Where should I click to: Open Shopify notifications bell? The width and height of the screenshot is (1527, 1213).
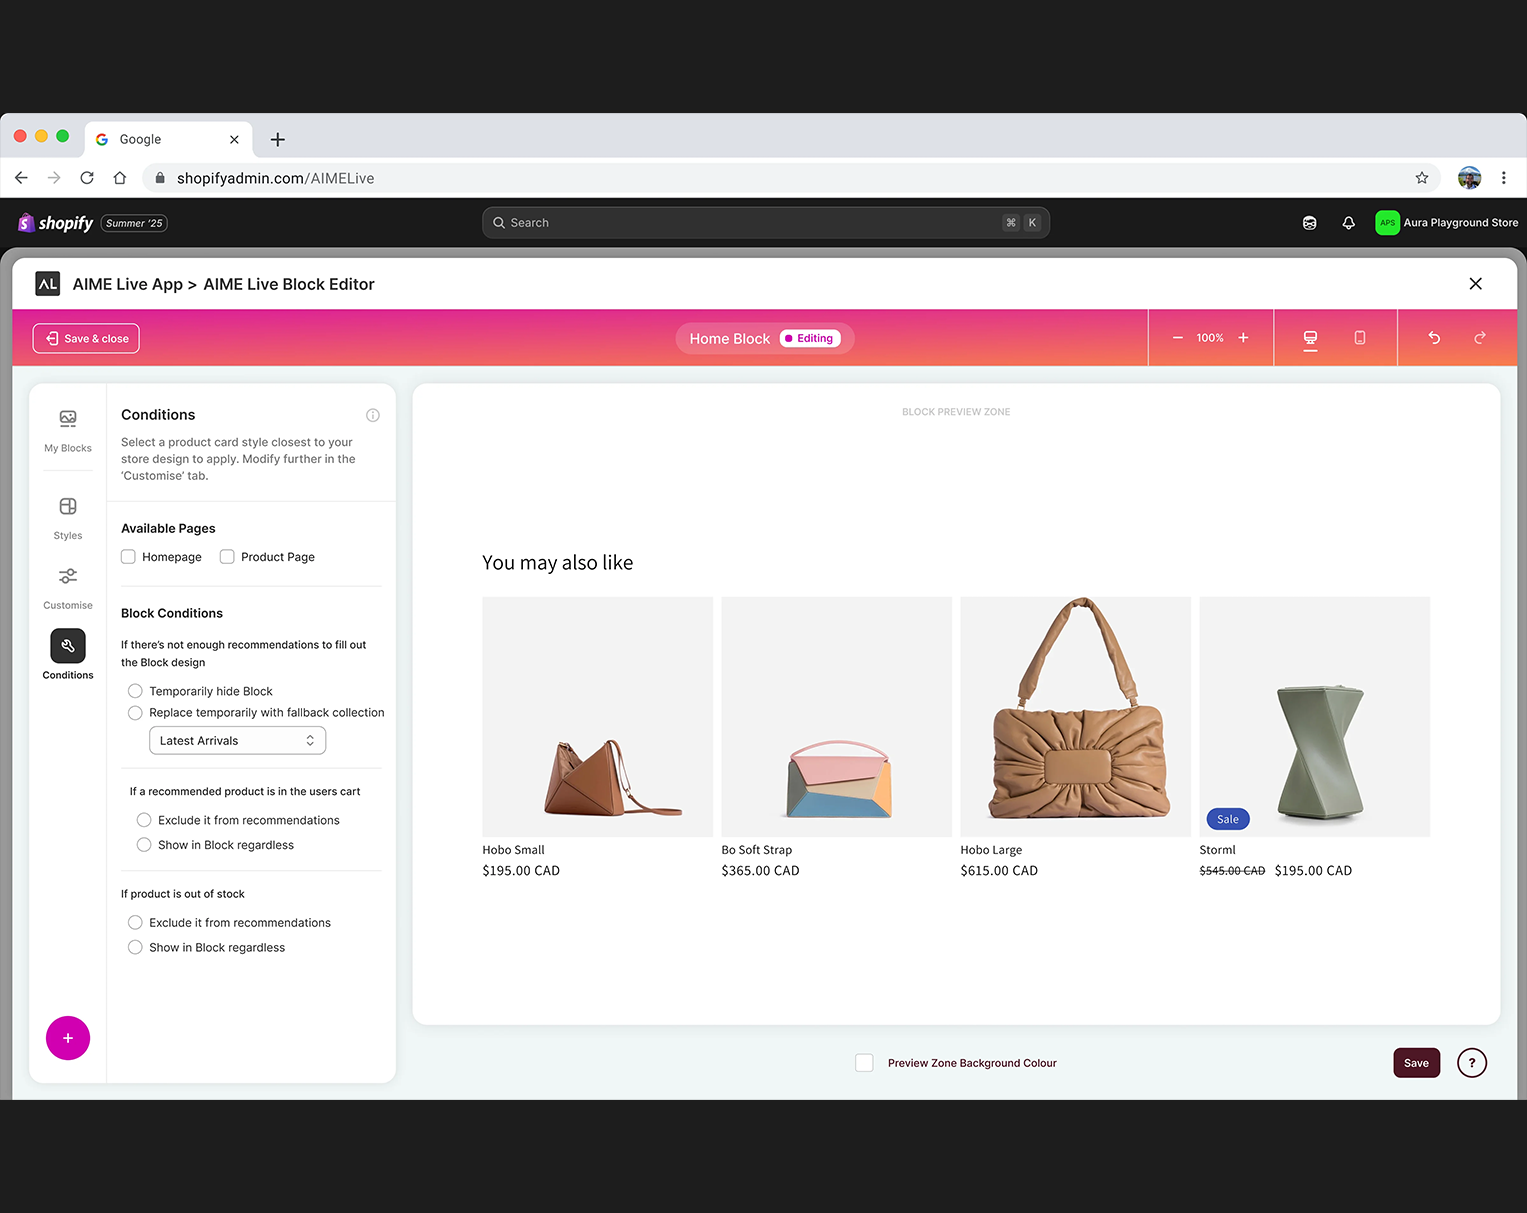pyautogui.click(x=1348, y=223)
